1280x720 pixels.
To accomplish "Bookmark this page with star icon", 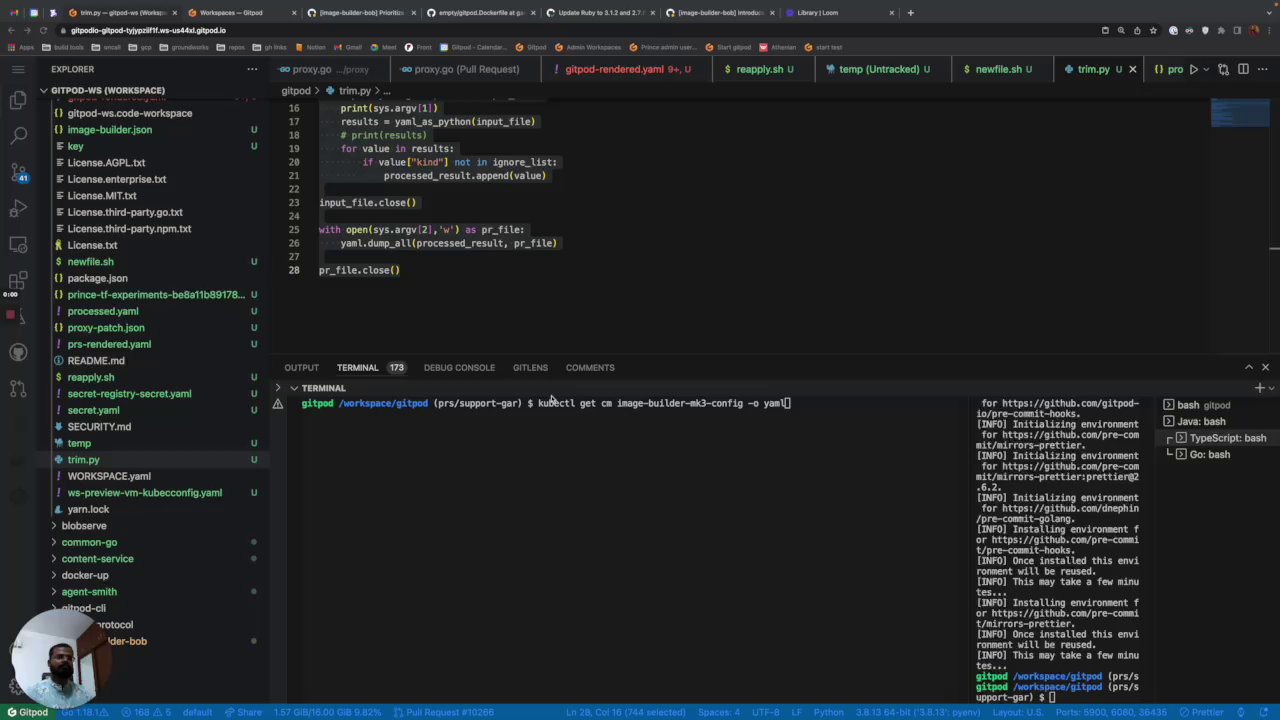I will 1153,30.
